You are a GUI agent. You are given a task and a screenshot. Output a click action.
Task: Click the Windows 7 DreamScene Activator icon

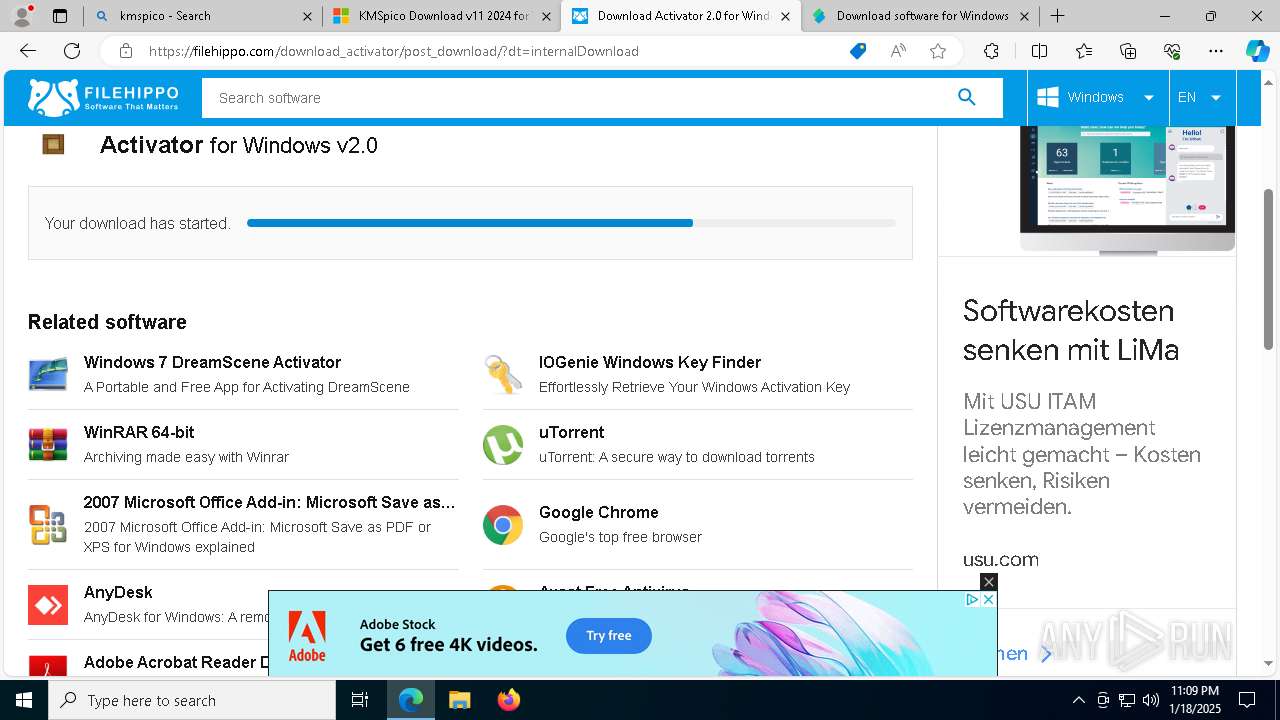48,374
